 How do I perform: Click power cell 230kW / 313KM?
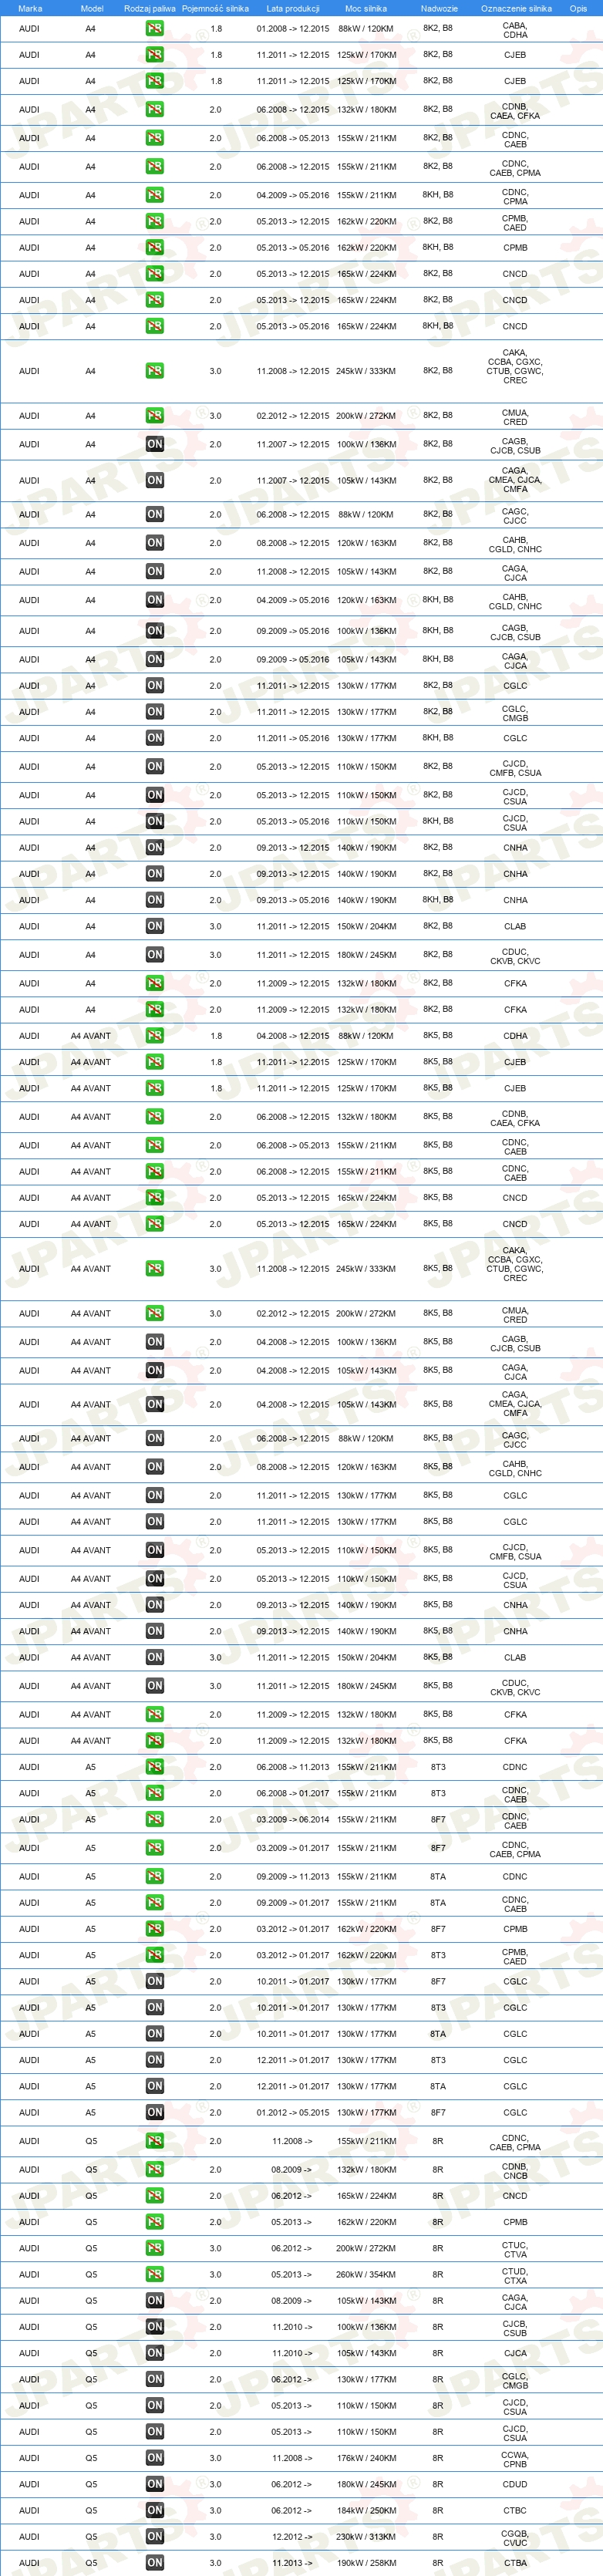366,2537
